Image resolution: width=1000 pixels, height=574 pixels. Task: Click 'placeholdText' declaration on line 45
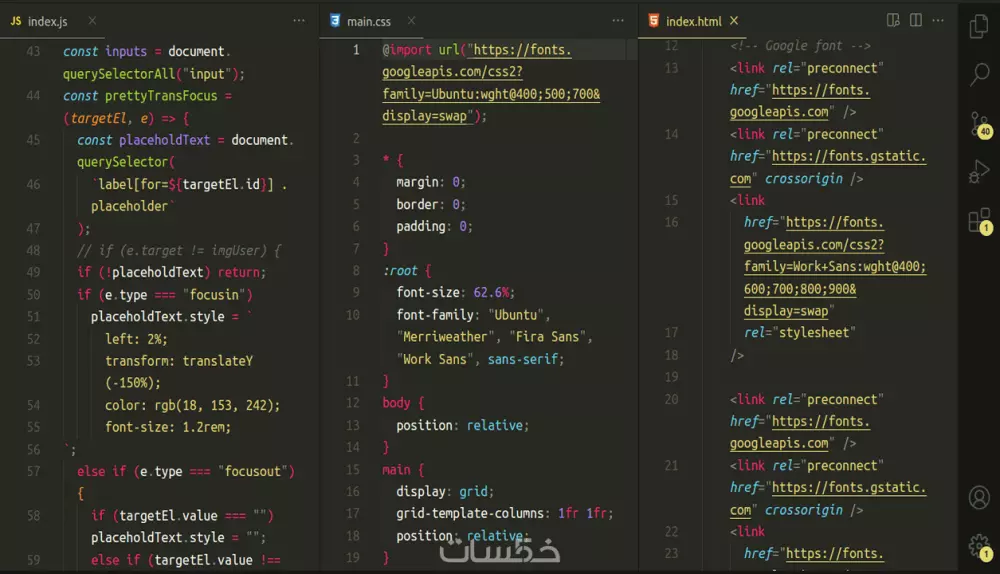(164, 140)
